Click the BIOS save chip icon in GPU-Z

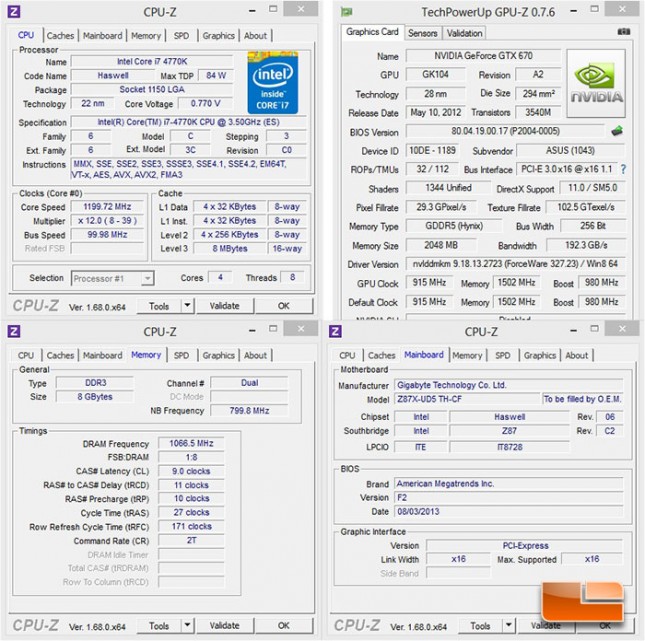coord(617,132)
